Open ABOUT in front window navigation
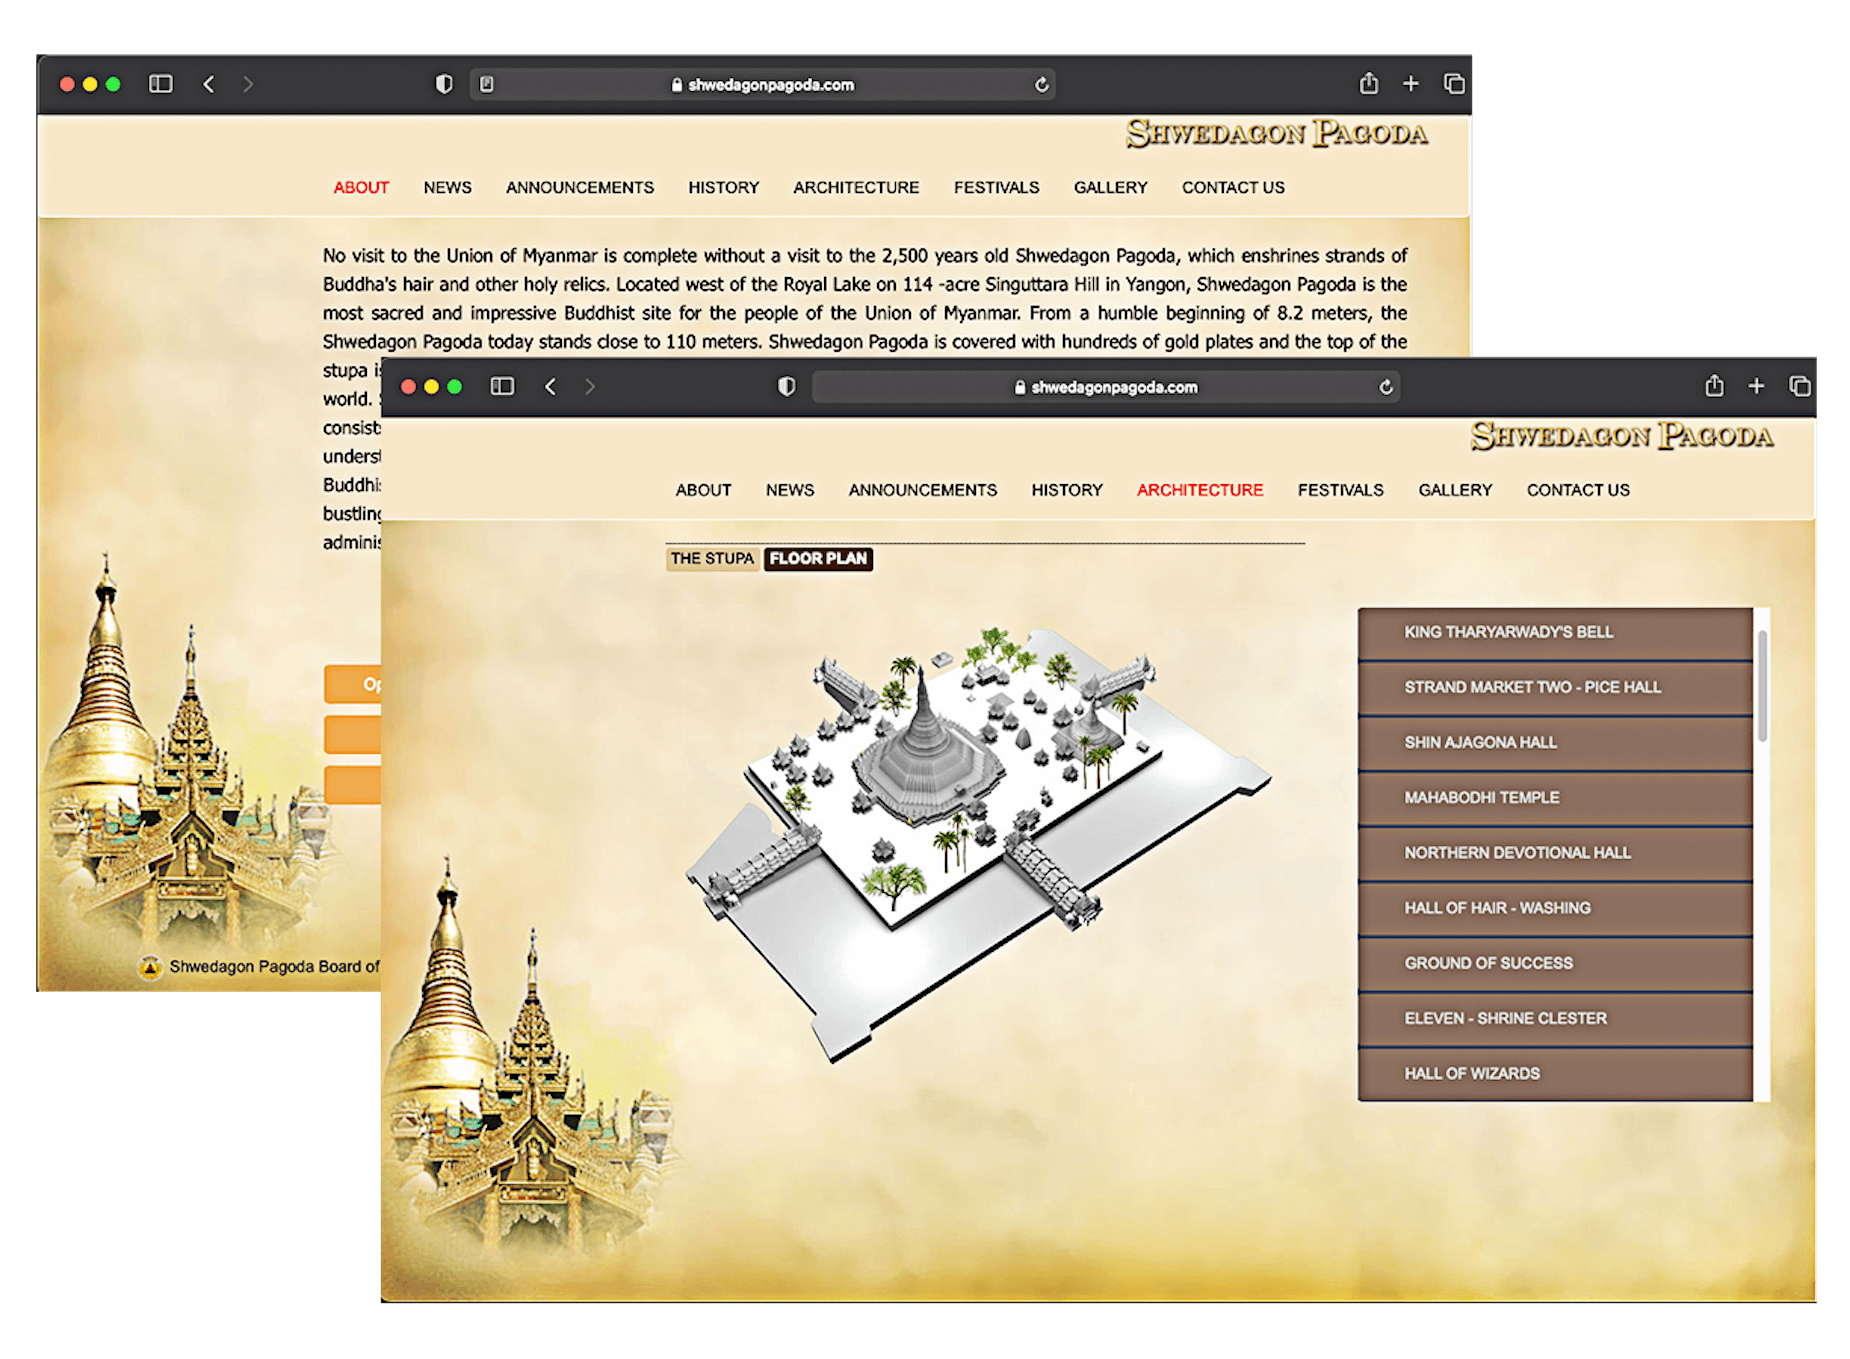The height and width of the screenshot is (1359, 1850). pyautogui.click(x=703, y=490)
